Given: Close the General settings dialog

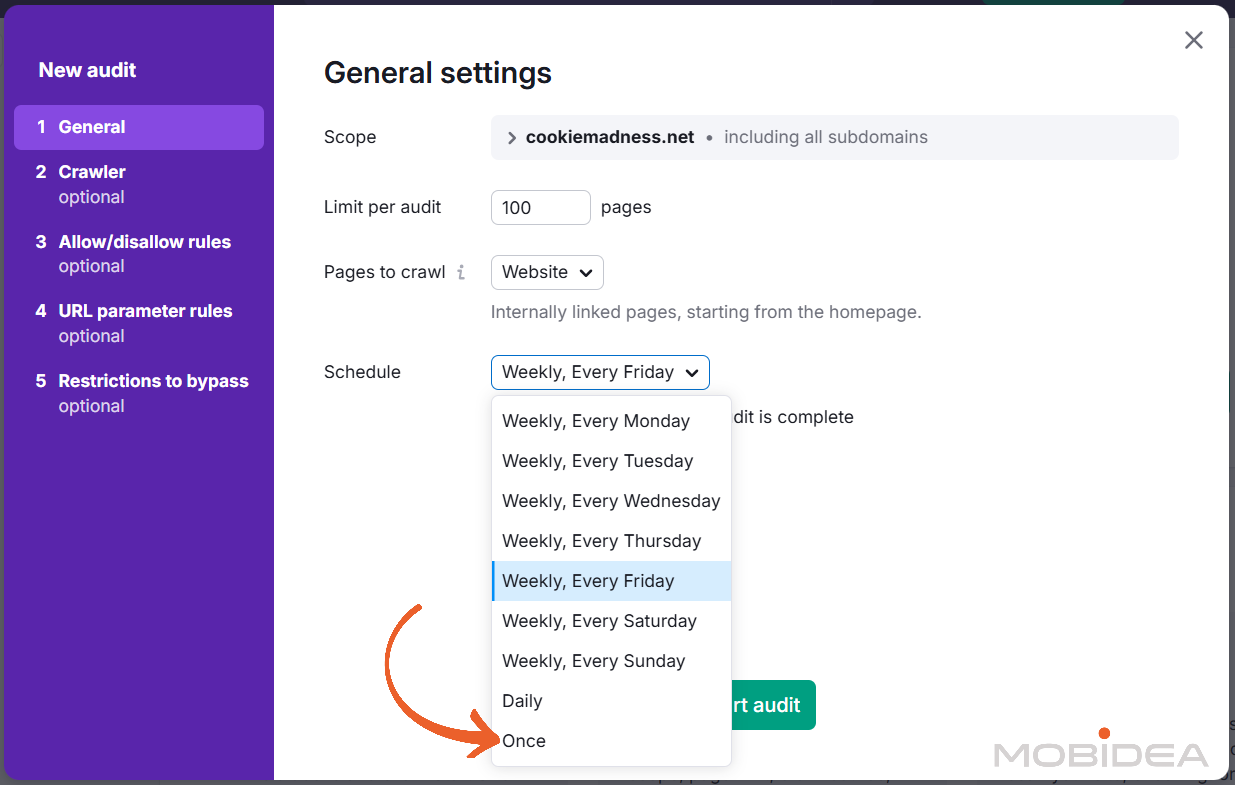Looking at the screenshot, I should pos(1193,40).
